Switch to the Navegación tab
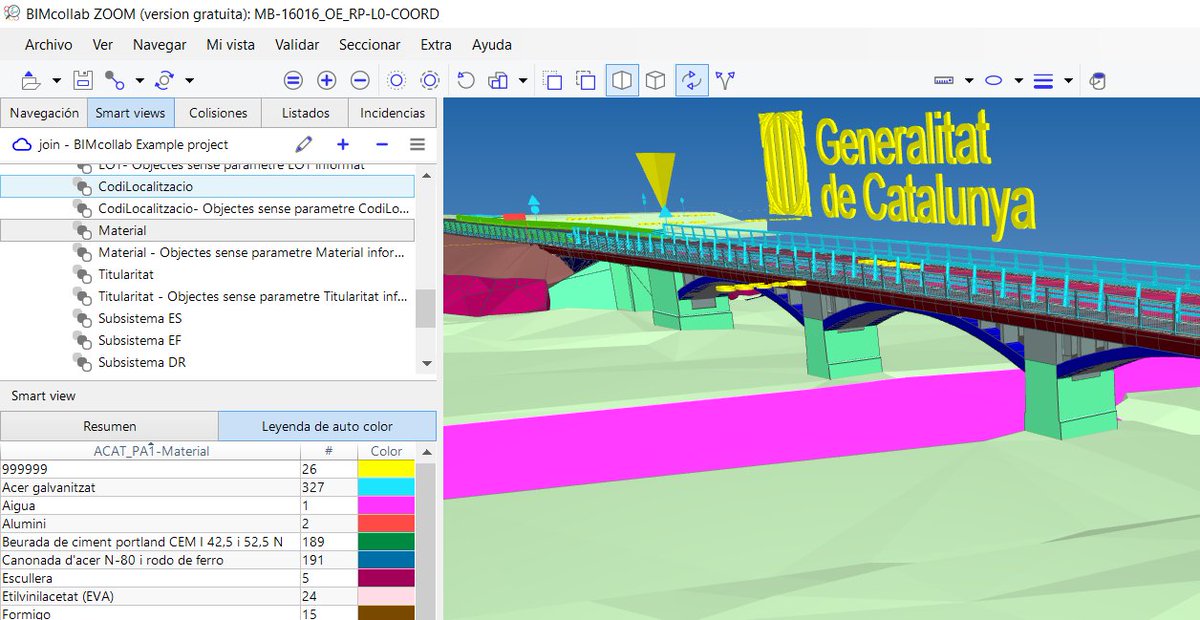 tap(44, 113)
